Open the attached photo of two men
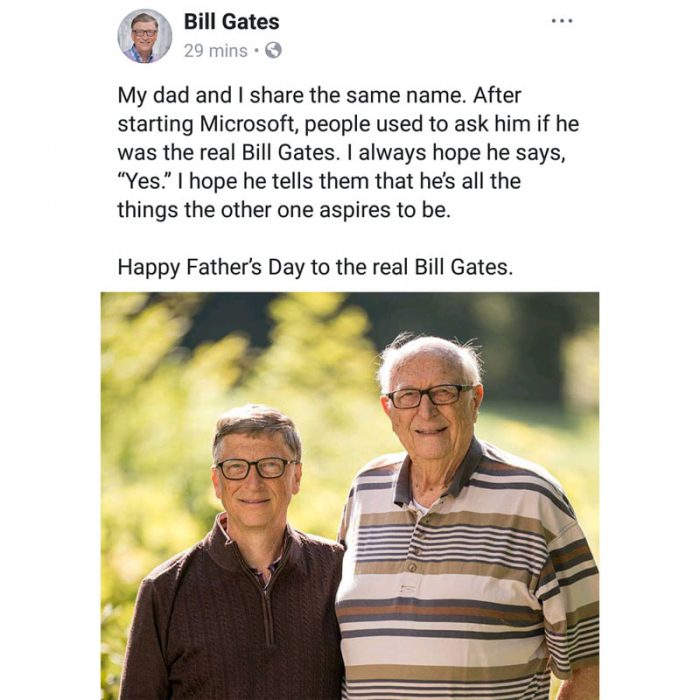This screenshot has width=700, height=700. 350,495
